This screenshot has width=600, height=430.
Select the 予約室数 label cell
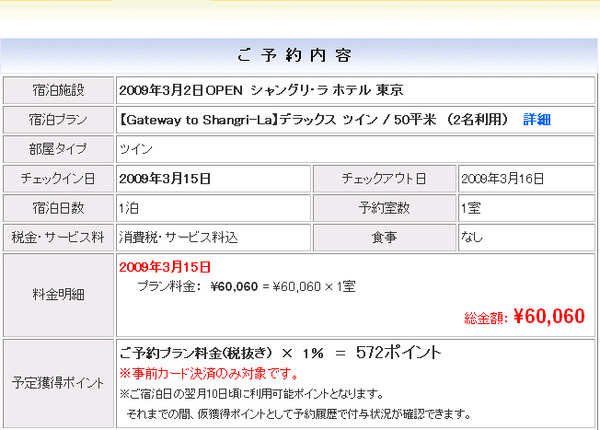(x=384, y=208)
